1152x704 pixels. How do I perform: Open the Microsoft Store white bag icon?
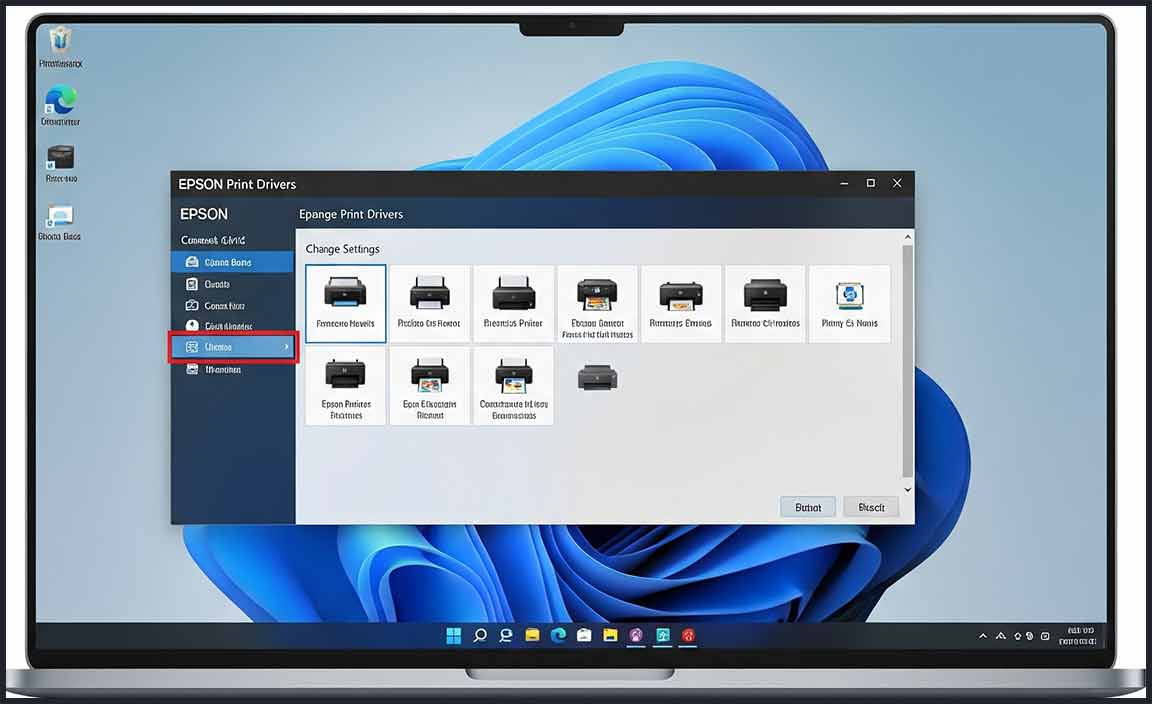(x=584, y=636)
